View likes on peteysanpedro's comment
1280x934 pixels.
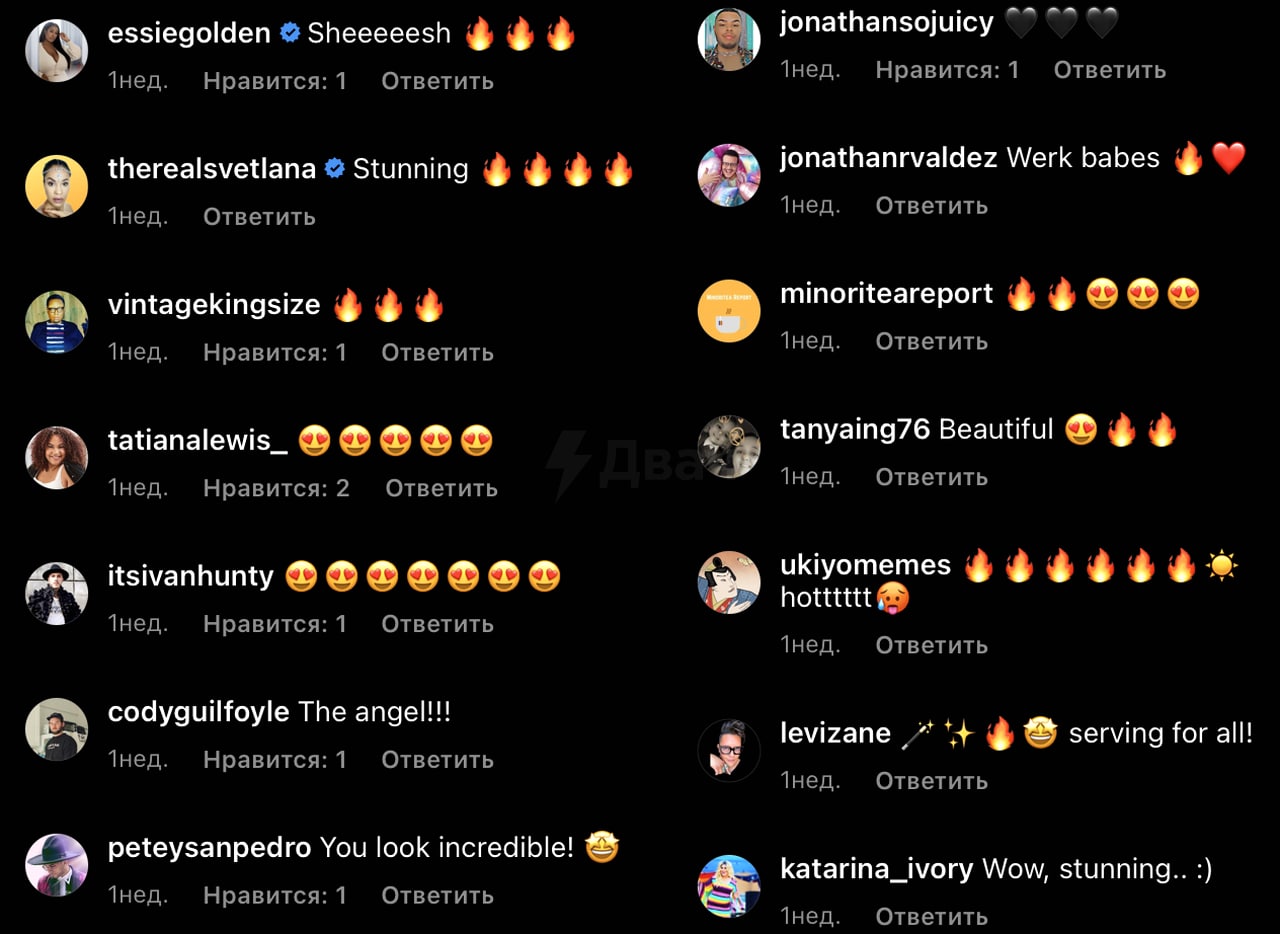pyautogui.click(x=275, y=896)
